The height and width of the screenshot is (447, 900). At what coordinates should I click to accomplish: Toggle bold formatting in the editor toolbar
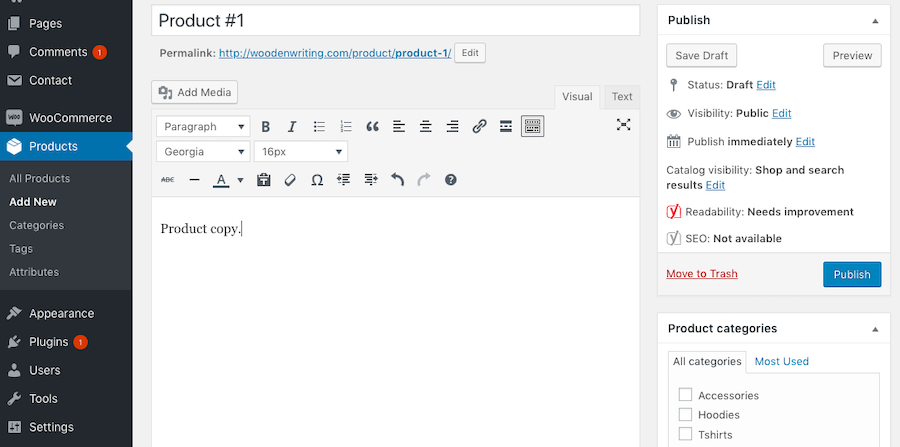tap(265, 126)
